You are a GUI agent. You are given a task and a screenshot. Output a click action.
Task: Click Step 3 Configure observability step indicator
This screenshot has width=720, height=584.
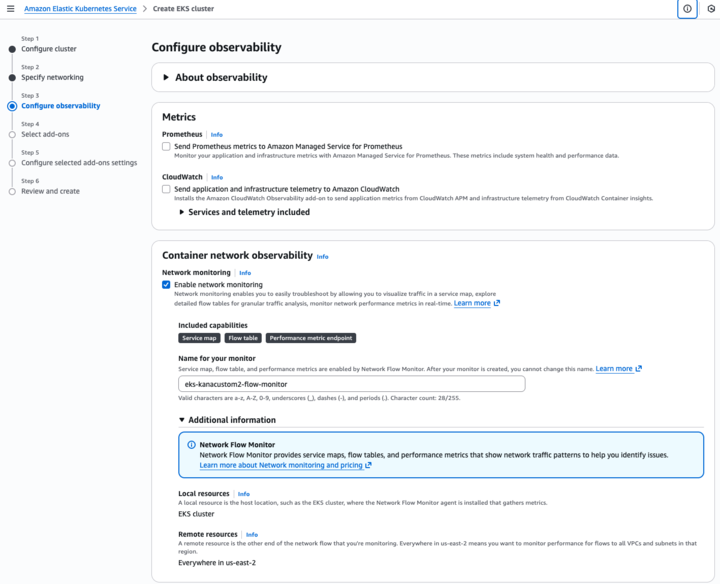coord(12,106)
